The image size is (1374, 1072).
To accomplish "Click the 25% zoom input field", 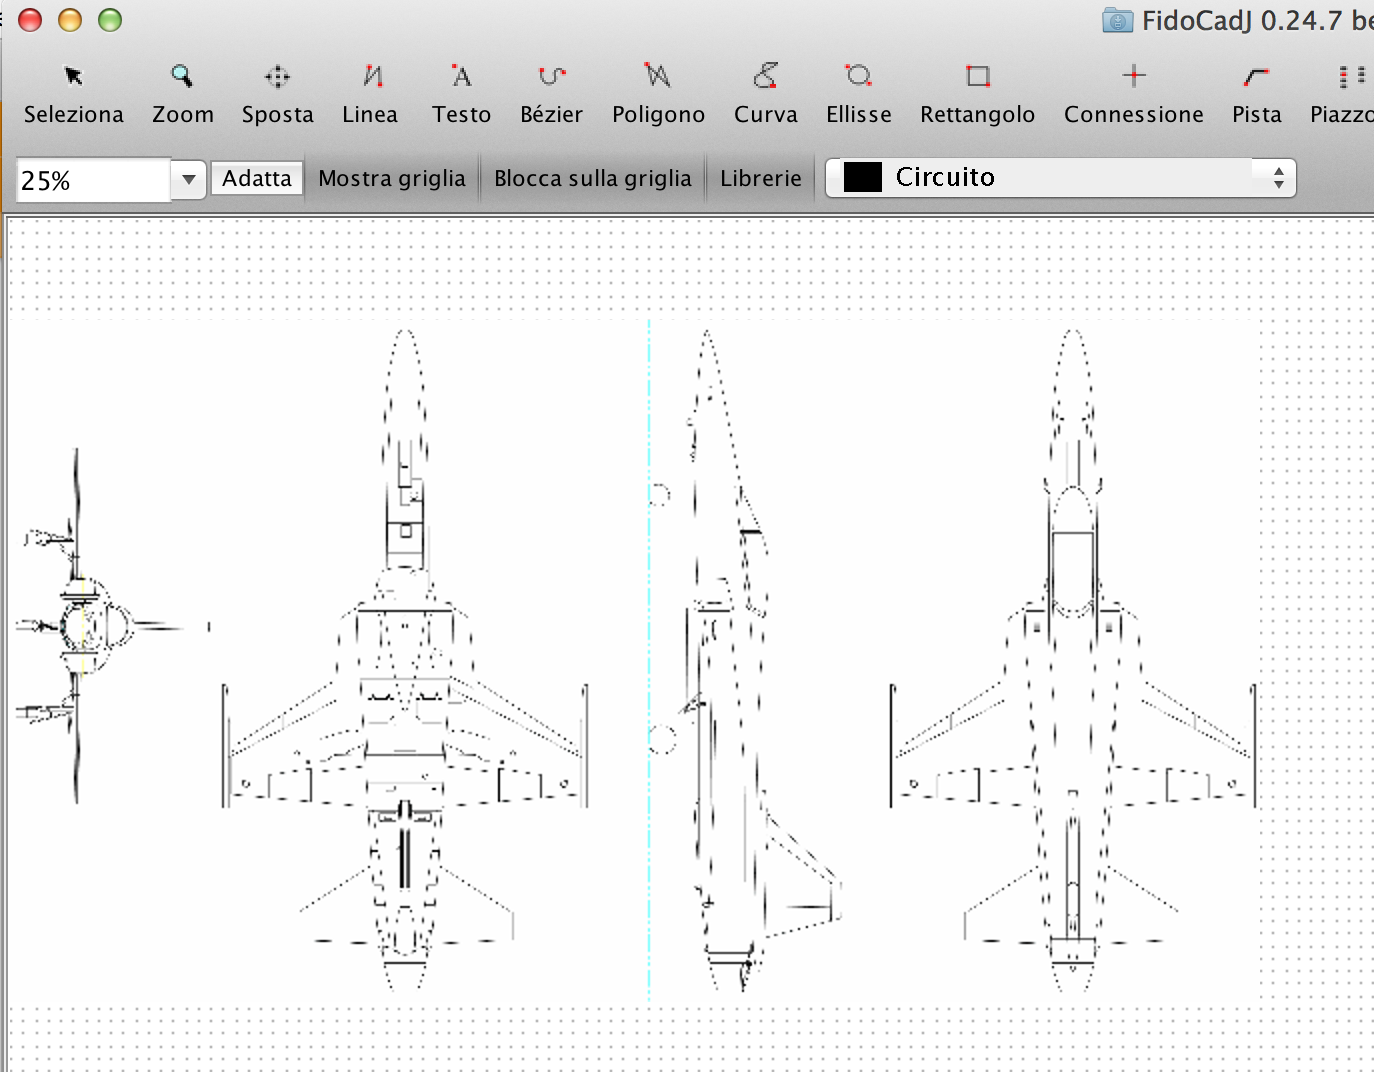I will (x=93, y=180).
